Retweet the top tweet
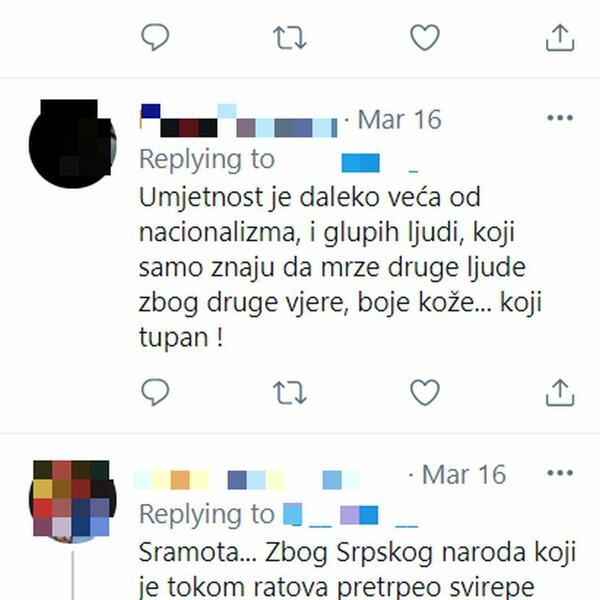600x600 pixels. [290, 38]
